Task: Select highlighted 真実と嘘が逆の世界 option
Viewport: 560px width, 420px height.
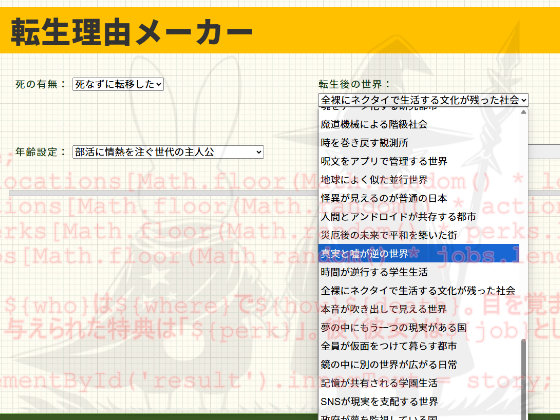Action: pos(419,254)
